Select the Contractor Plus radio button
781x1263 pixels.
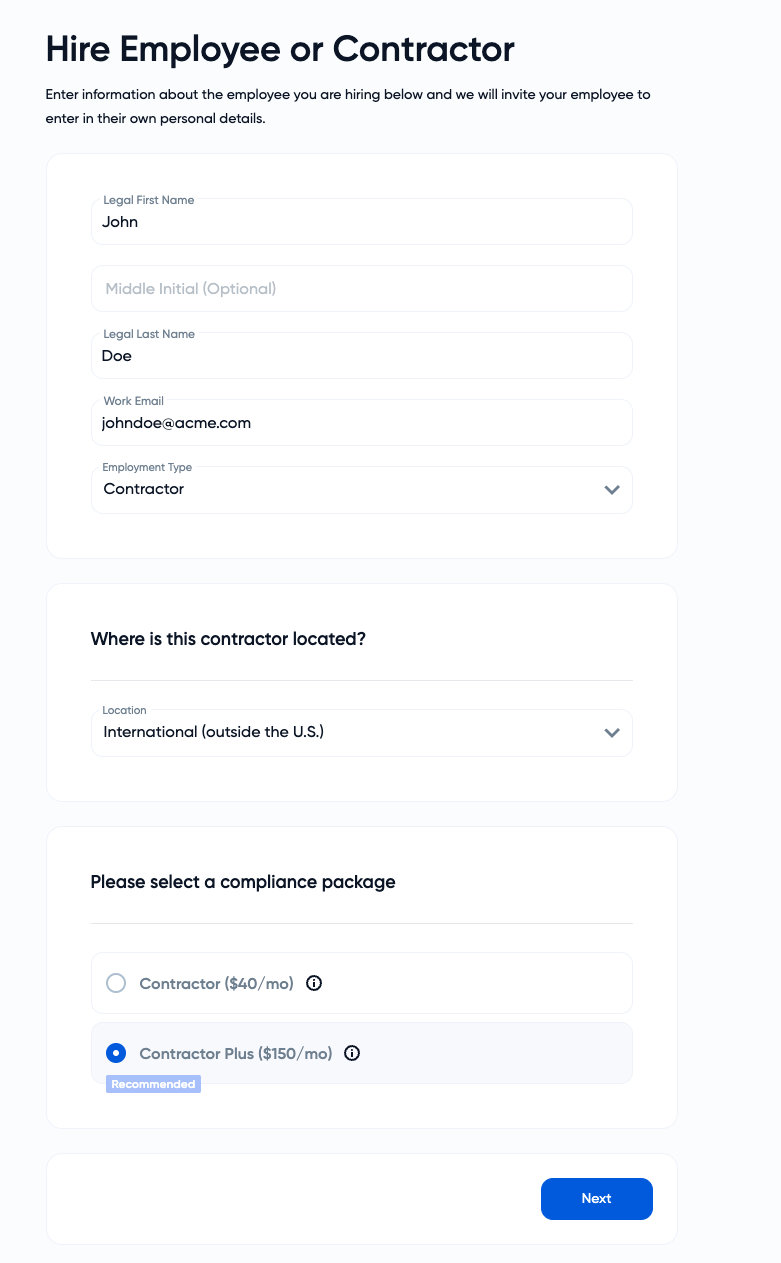tap(116, 1053)
